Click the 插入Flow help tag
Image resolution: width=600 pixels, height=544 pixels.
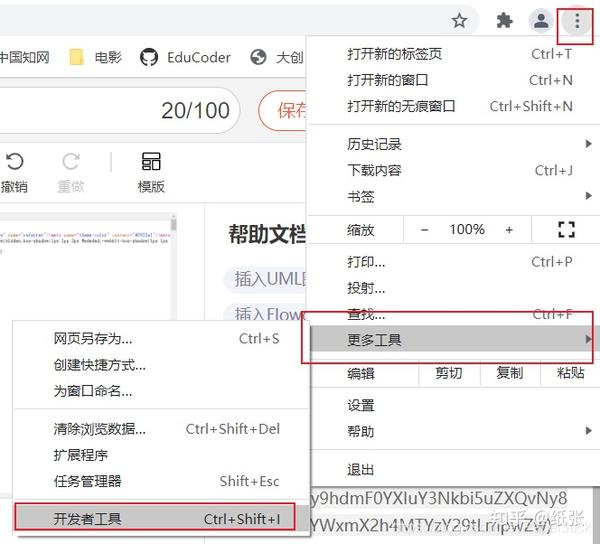pyautogui.click(x=266, y=313)
